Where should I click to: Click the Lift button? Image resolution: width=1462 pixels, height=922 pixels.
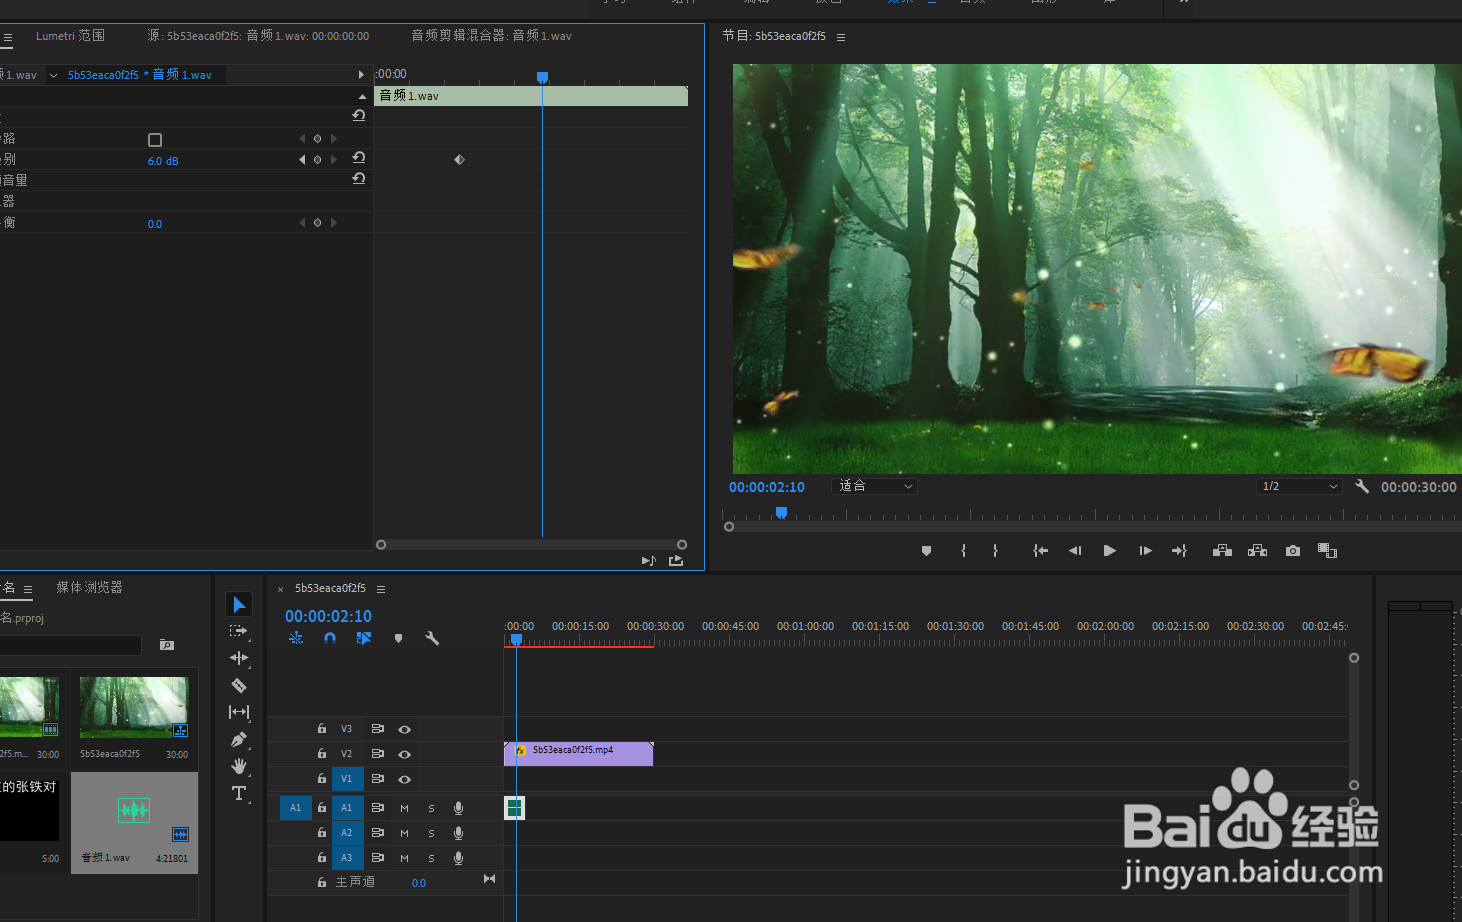click(x=1222, y=551)
